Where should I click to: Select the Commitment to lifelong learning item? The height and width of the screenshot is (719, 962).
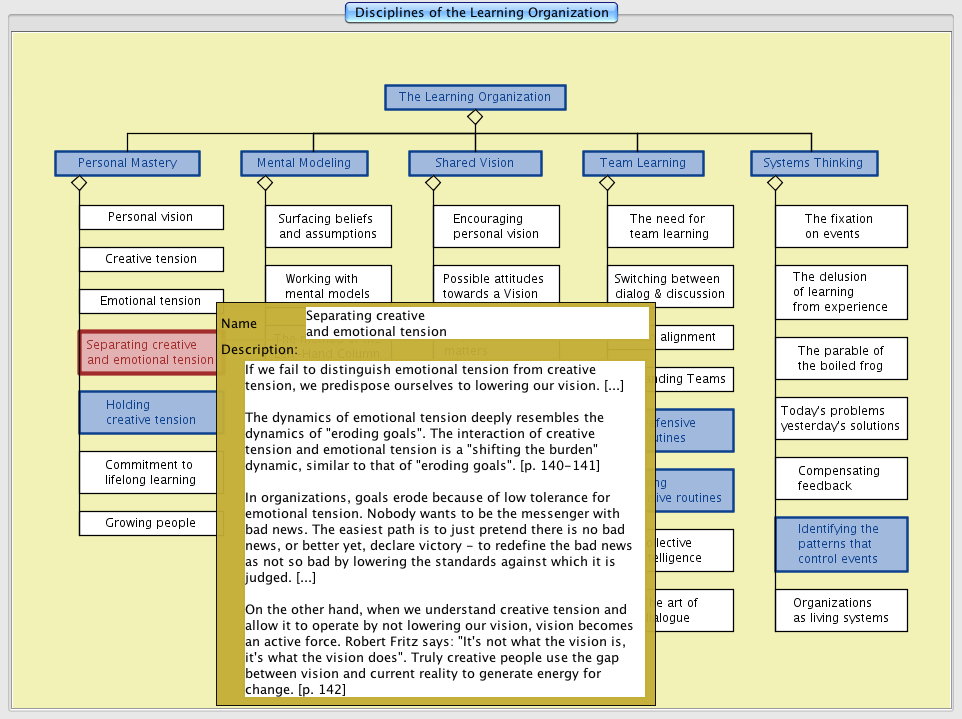[x=150, y=472]
